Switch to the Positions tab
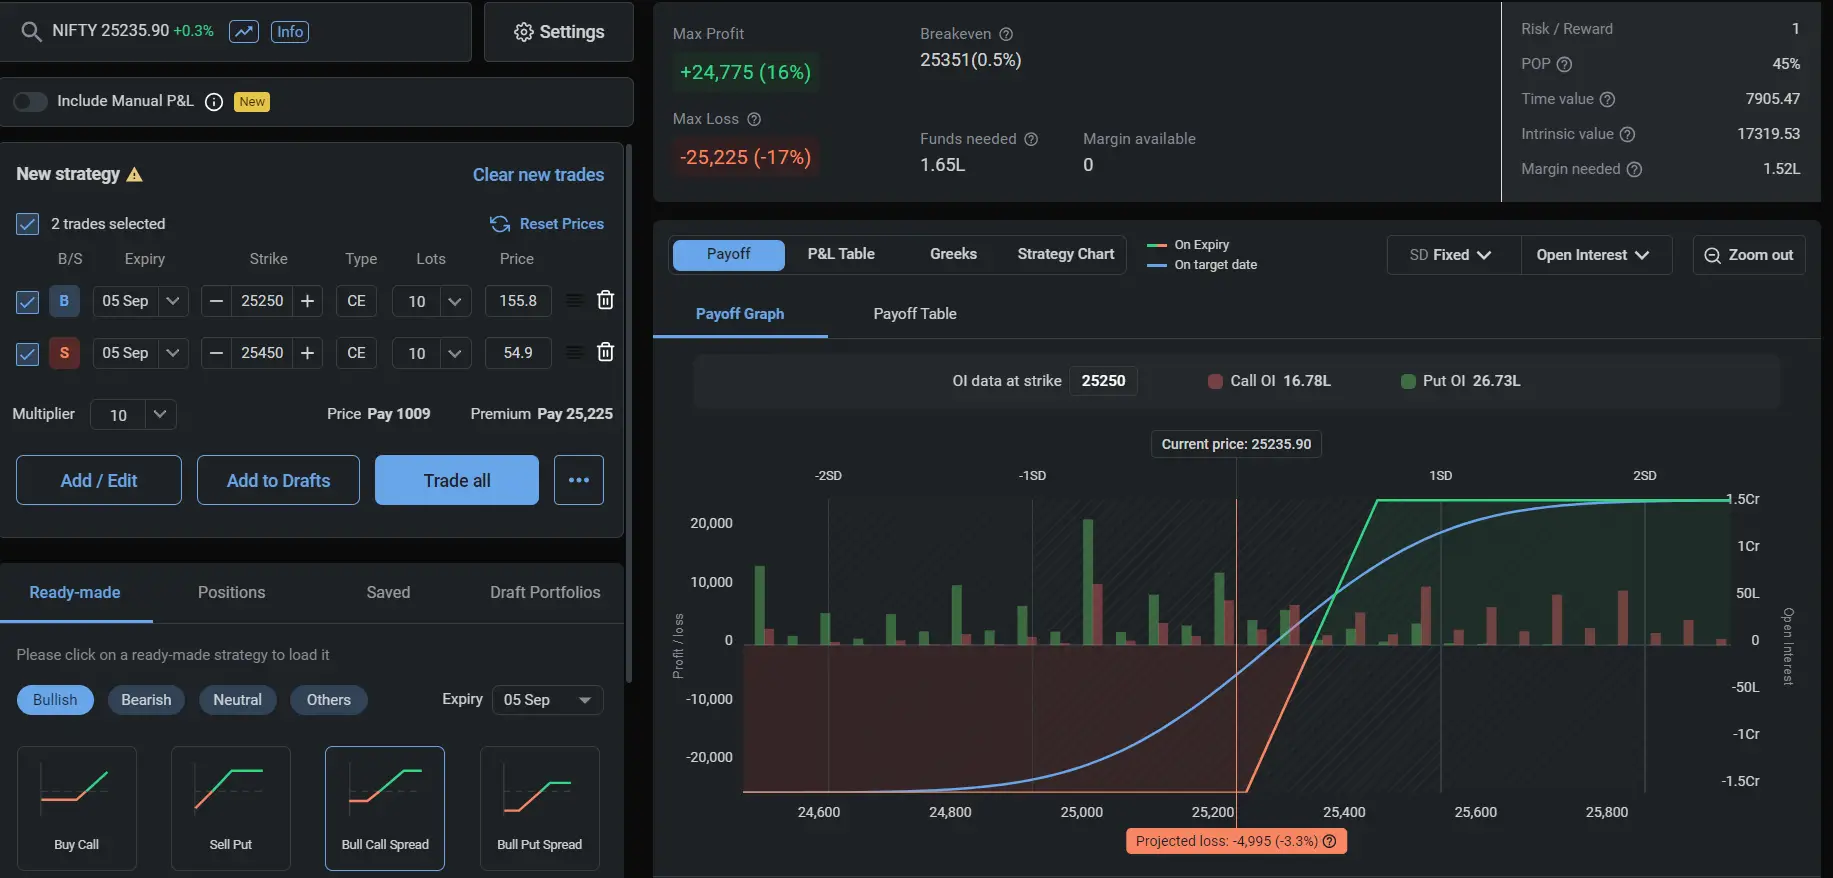The height and width of the screenshot is (878, 1833). tap(232, 593)
